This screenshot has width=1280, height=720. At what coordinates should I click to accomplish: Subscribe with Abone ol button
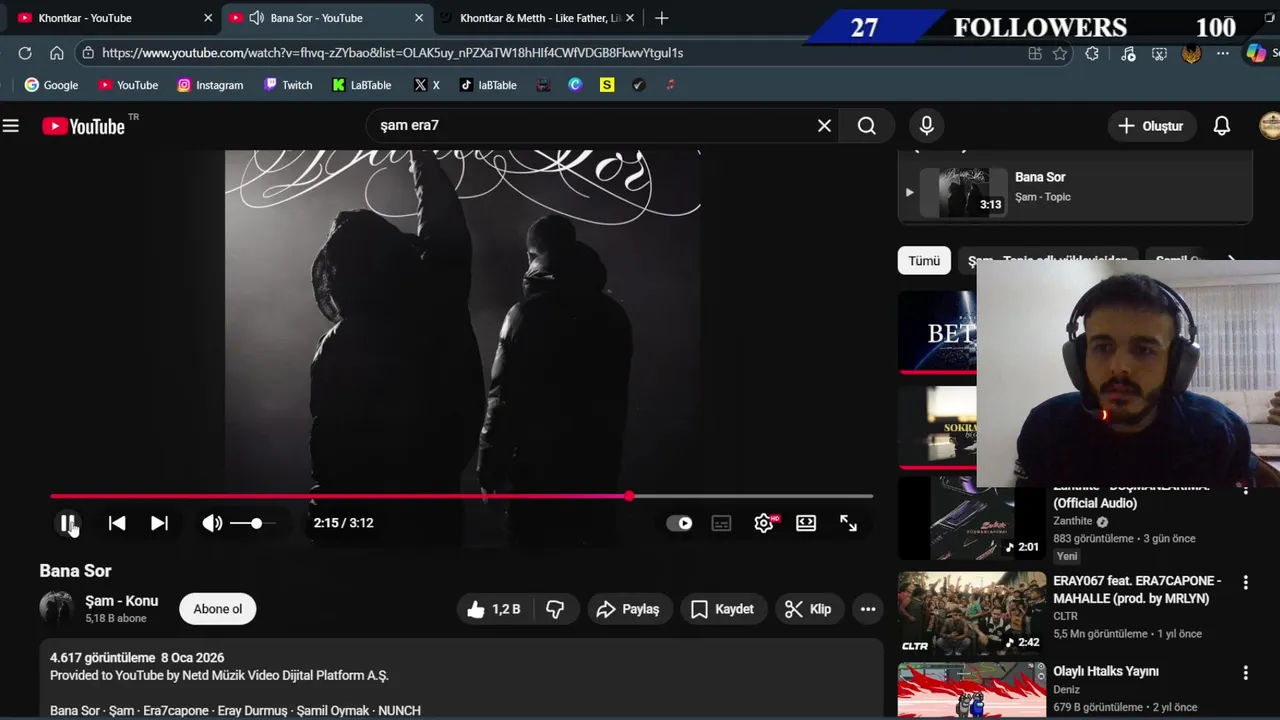(218, 609)
